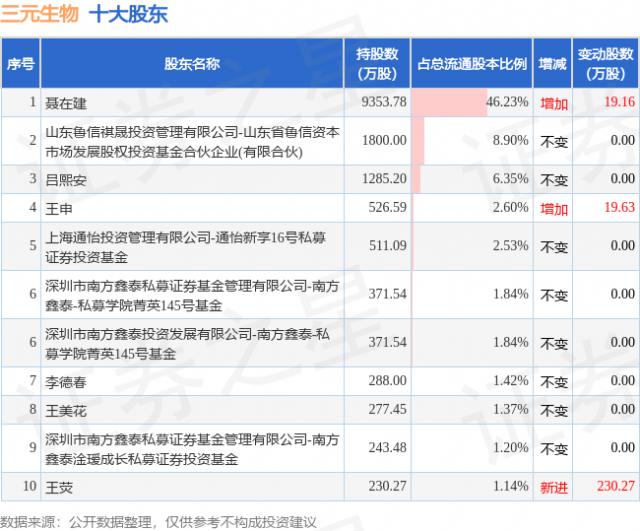The height and width of the screenshot is (531, 640).
Task: Click the red 新进 status label
Action: 553,487
